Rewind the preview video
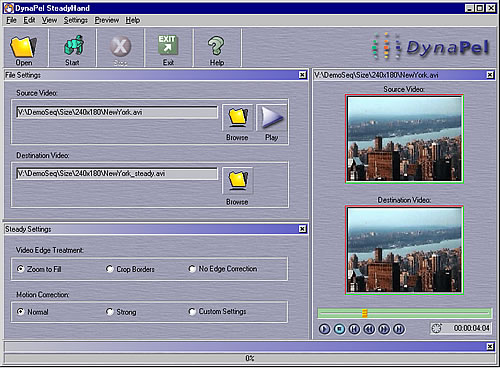 point(369,329)
